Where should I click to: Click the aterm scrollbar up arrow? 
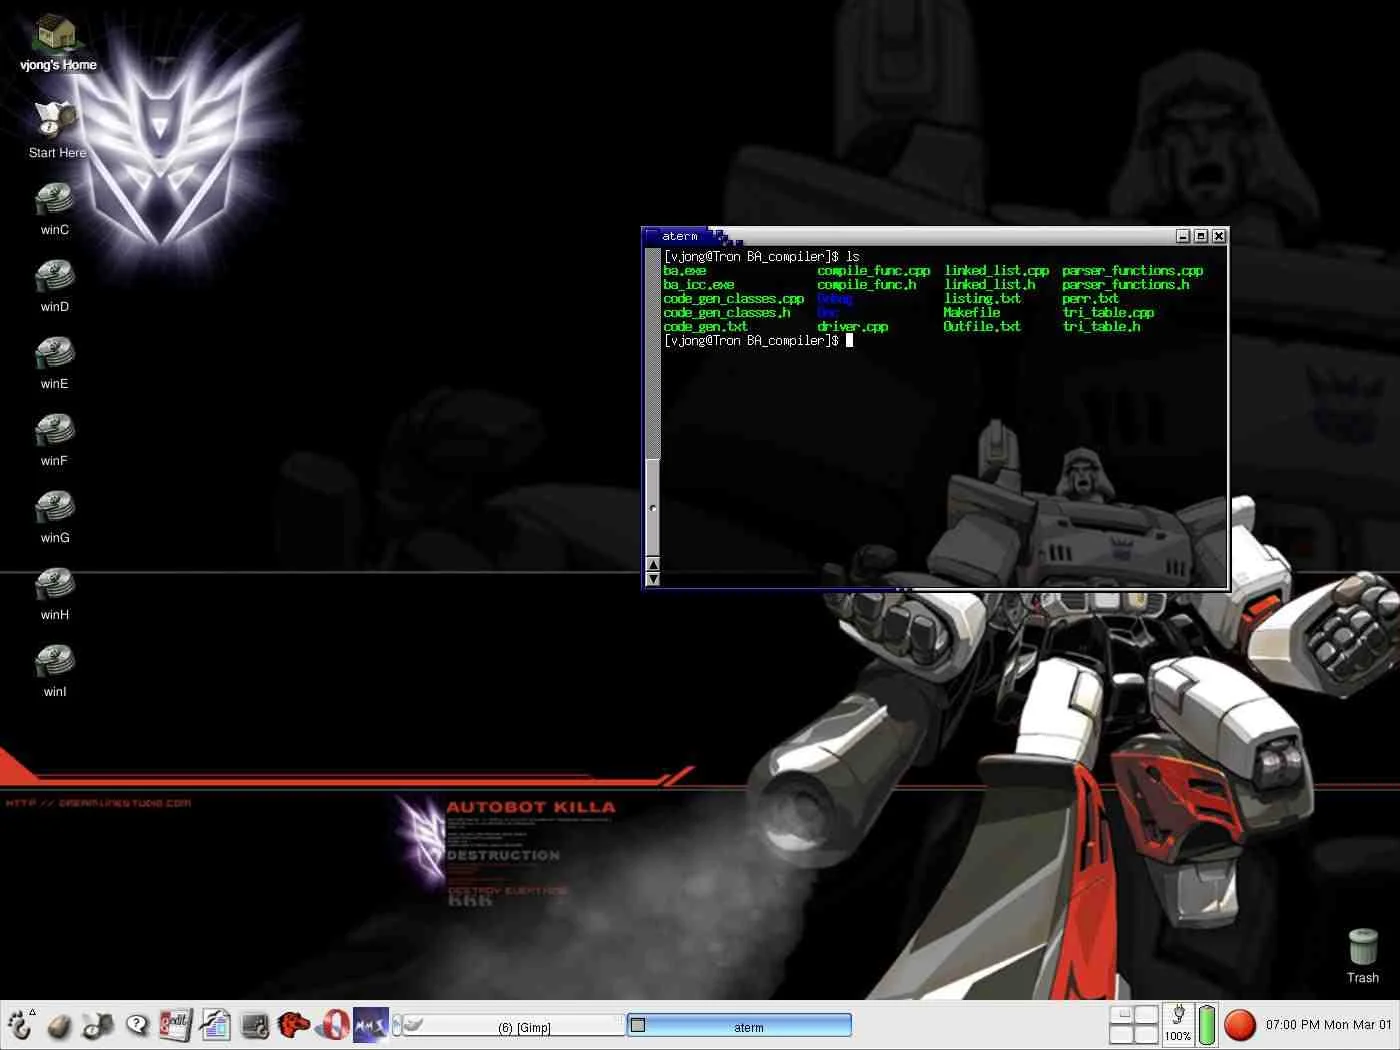[653, 565]
